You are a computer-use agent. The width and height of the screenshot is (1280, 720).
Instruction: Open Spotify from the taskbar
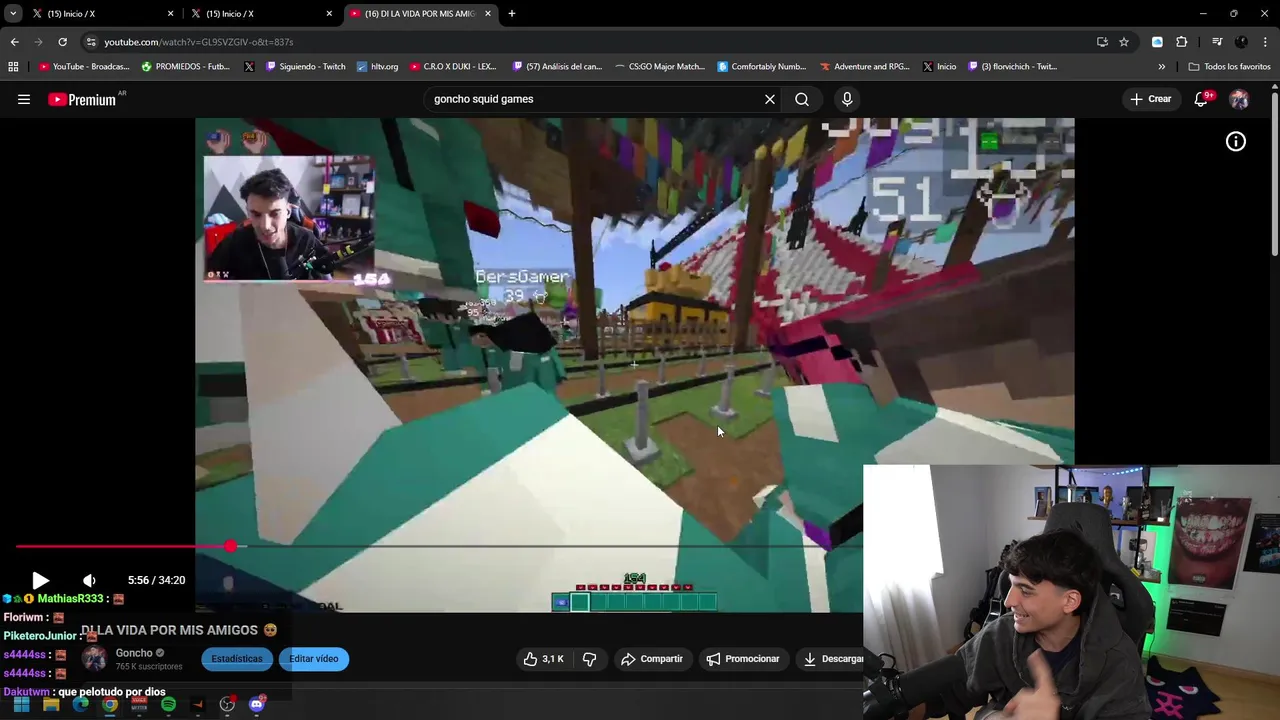tap(168, 705)
